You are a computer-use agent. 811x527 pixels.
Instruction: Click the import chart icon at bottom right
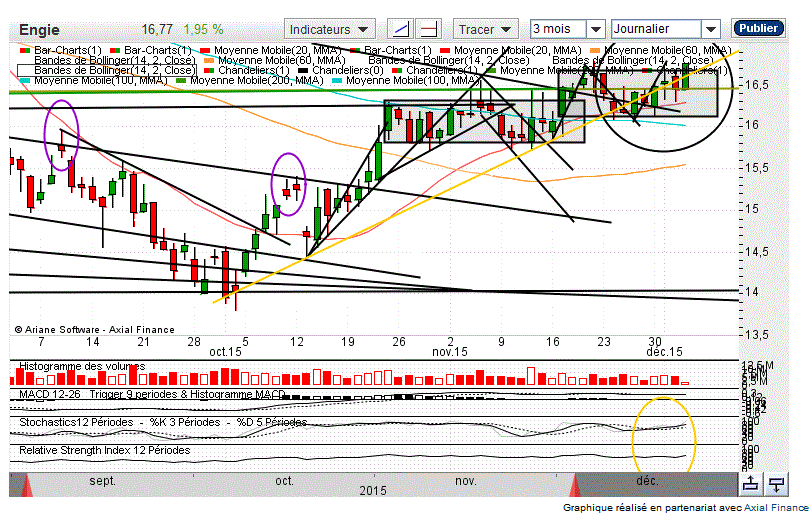pyautogui.click(x=777, y=485)
